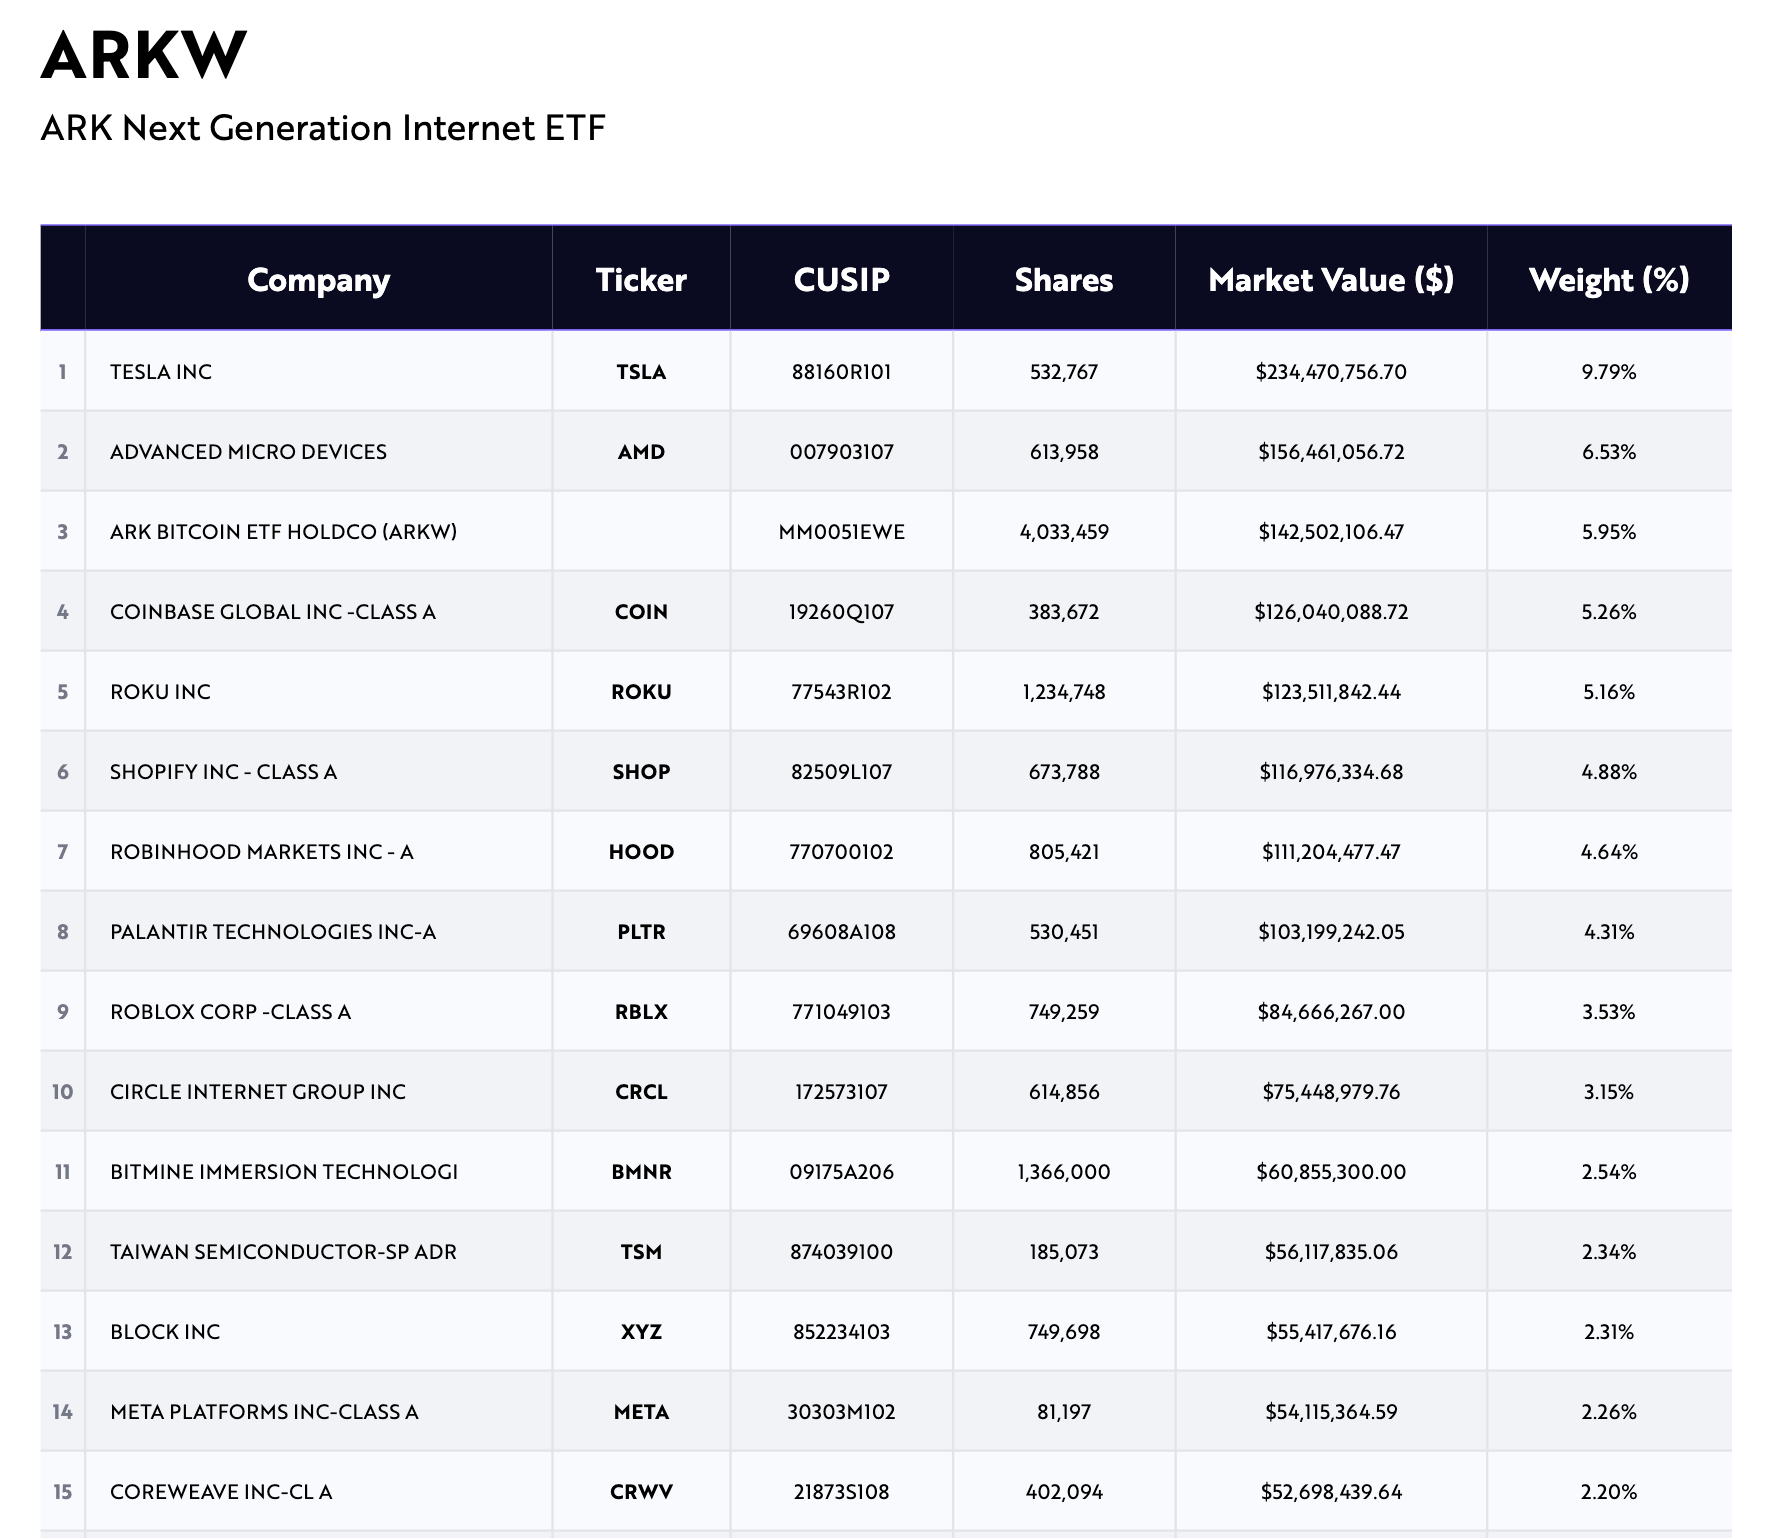Select Taiwan Semiconductor weight 2.34%
Screen dimensions: 1768x1538
pyautogui.click(x=1608, y=1252)
